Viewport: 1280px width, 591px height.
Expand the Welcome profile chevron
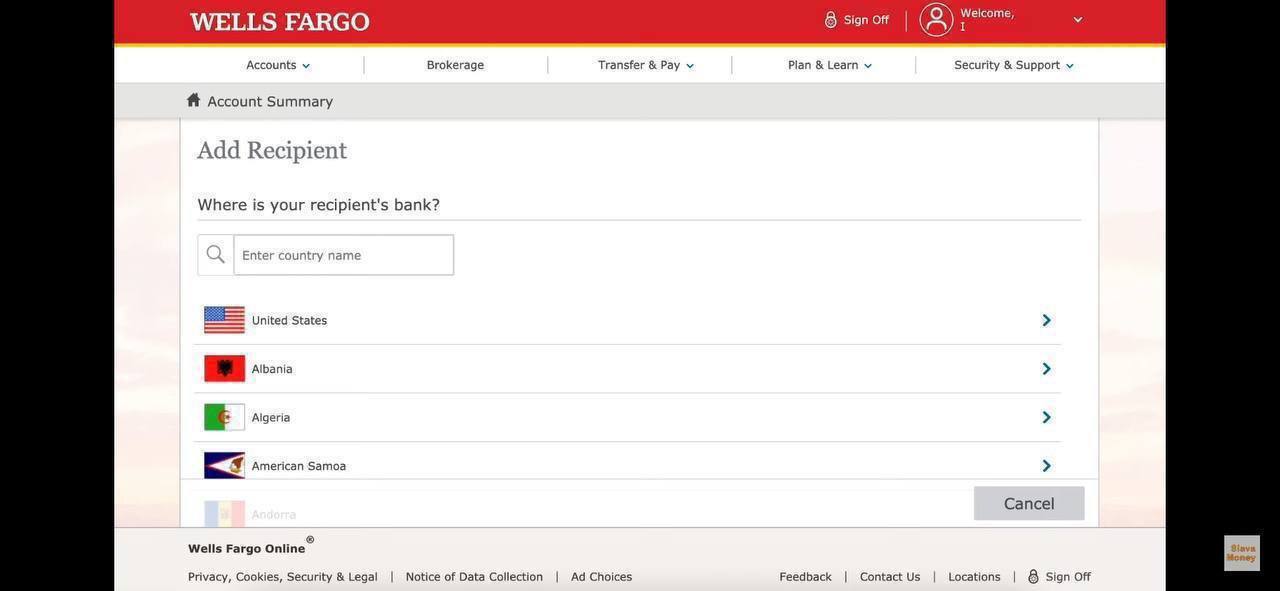(x=1077, y=20)
